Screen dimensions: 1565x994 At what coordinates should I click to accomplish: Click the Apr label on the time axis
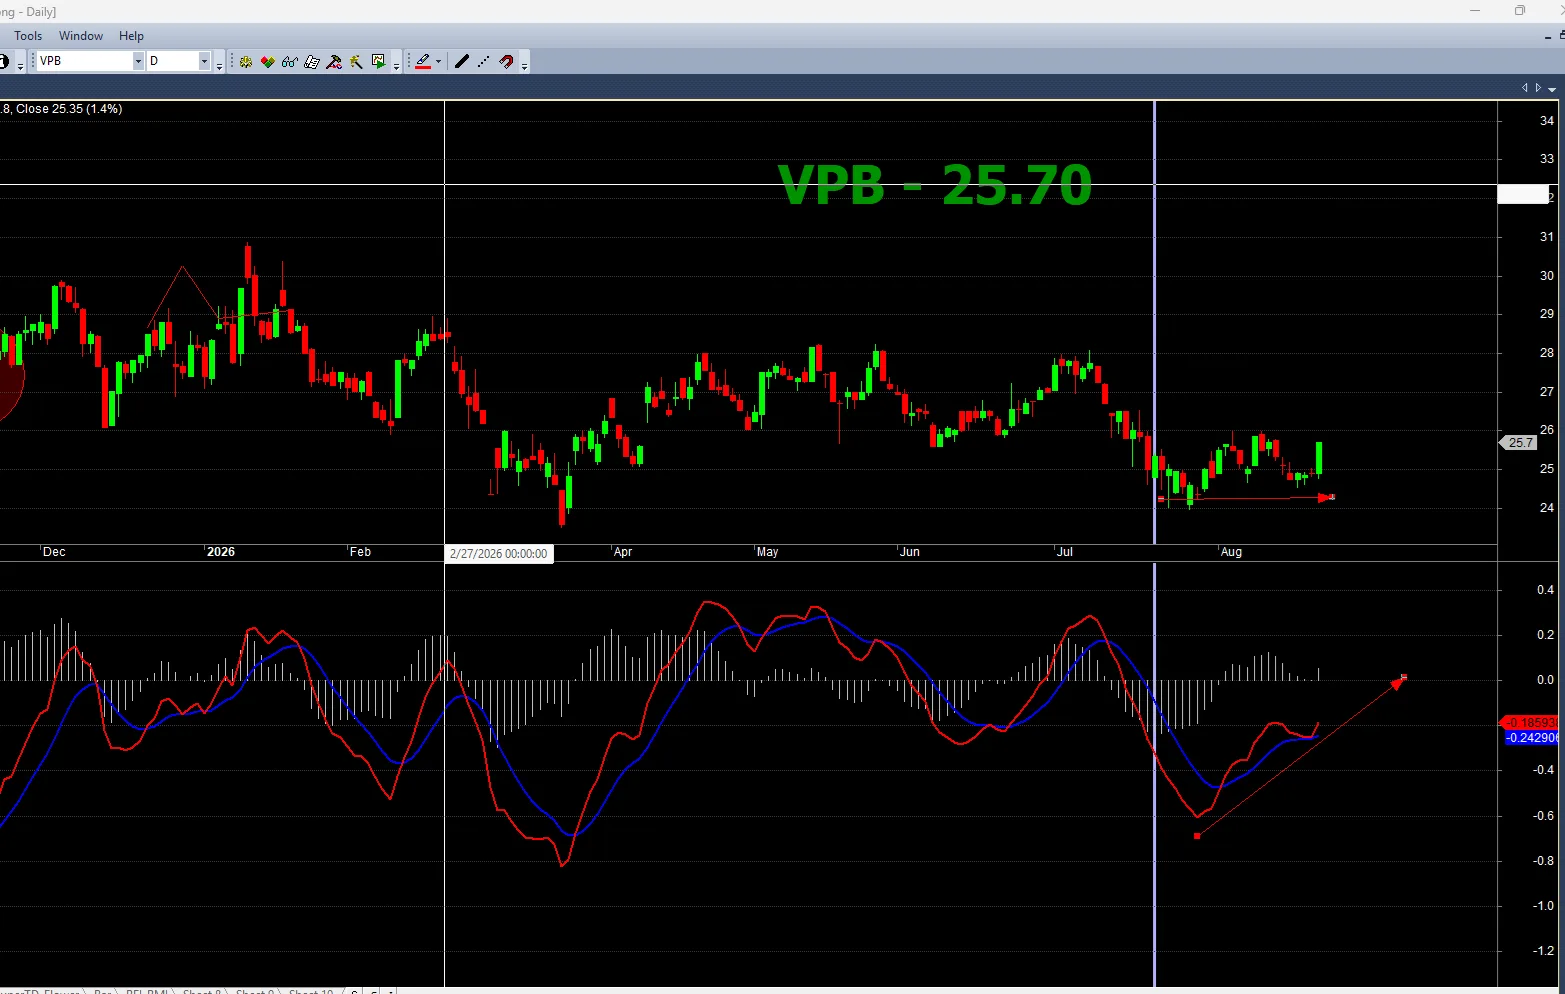(x=623, y=552)
